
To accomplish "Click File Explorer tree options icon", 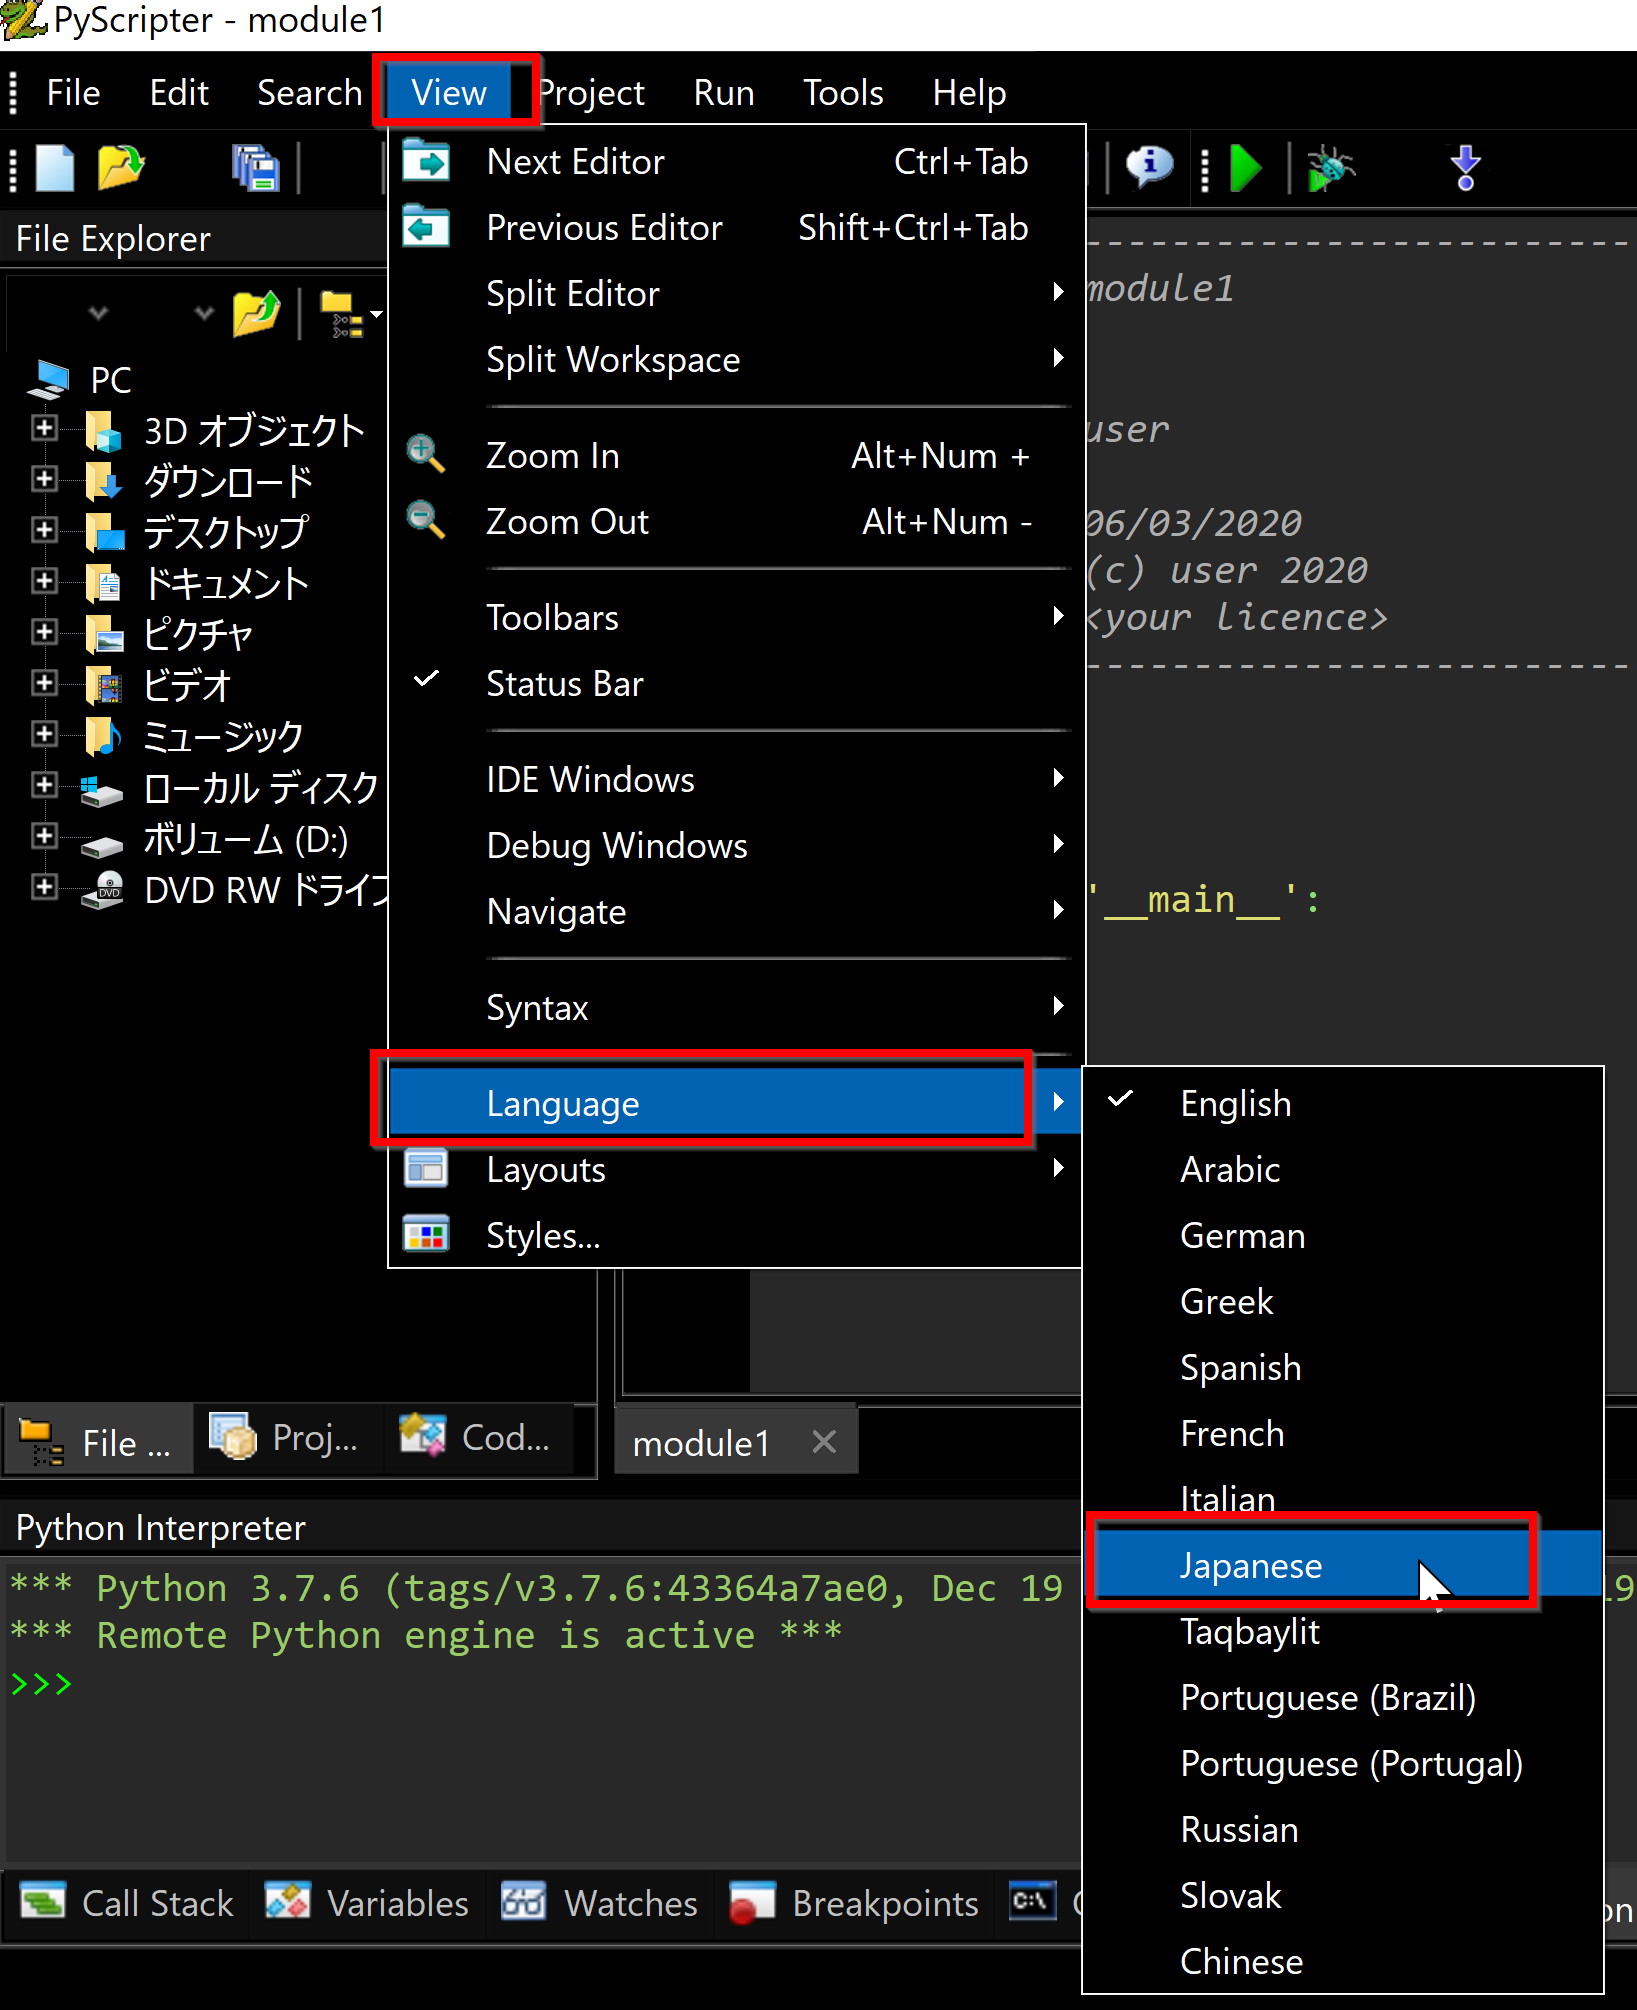I will [343, 314].
